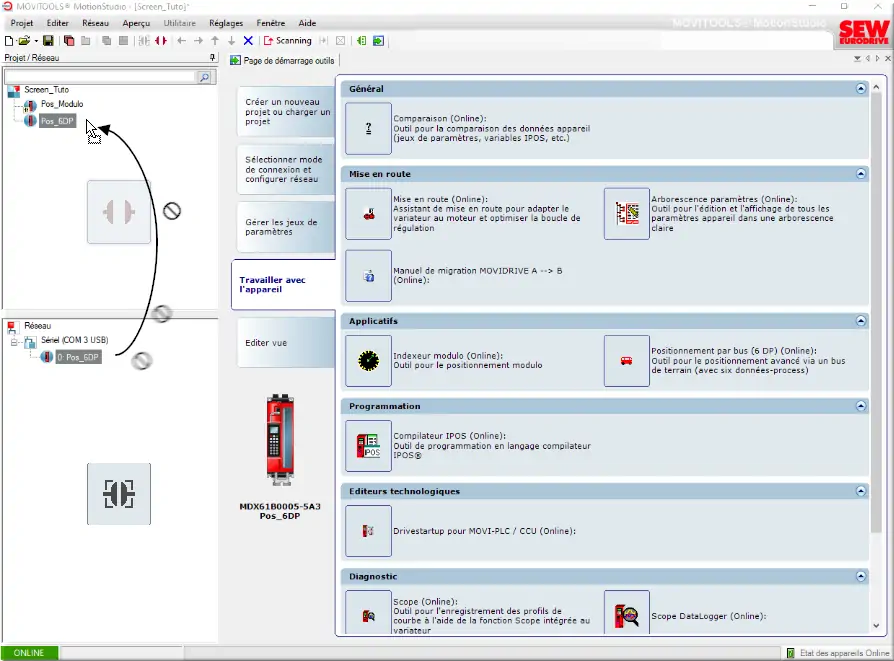Click the green ONLINE status indicator
This screenshot has width=894, height=661.
tap(29, 653)
